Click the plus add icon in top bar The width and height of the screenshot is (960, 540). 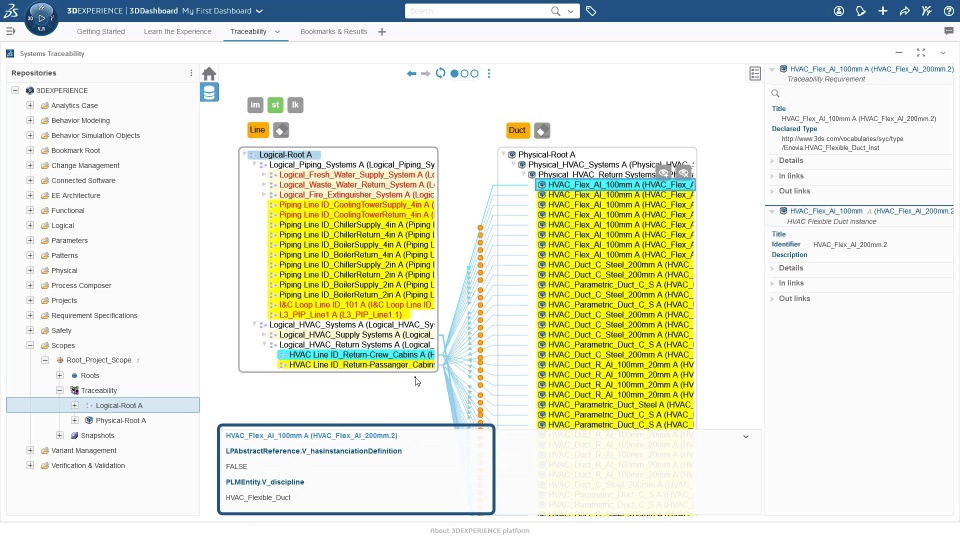click(x=883, y=11)
